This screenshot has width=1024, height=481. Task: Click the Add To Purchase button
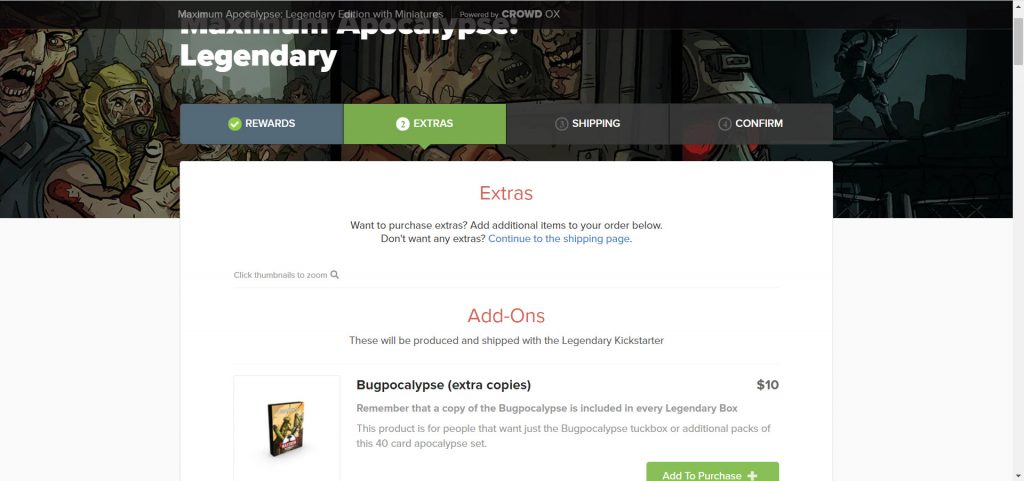pos(712,473)
